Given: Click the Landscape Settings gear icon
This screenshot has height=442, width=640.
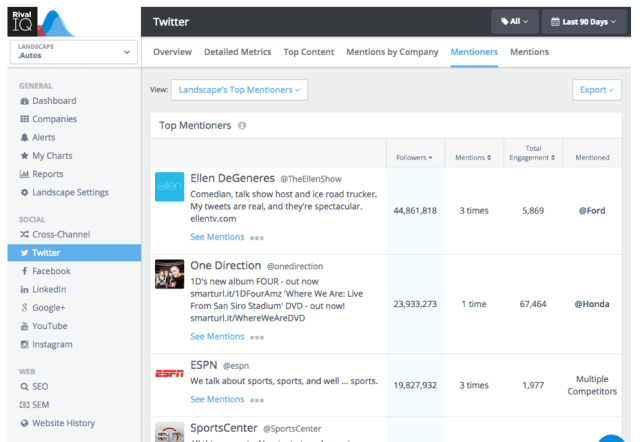Looking at the screenshot, I should (24, 192).
